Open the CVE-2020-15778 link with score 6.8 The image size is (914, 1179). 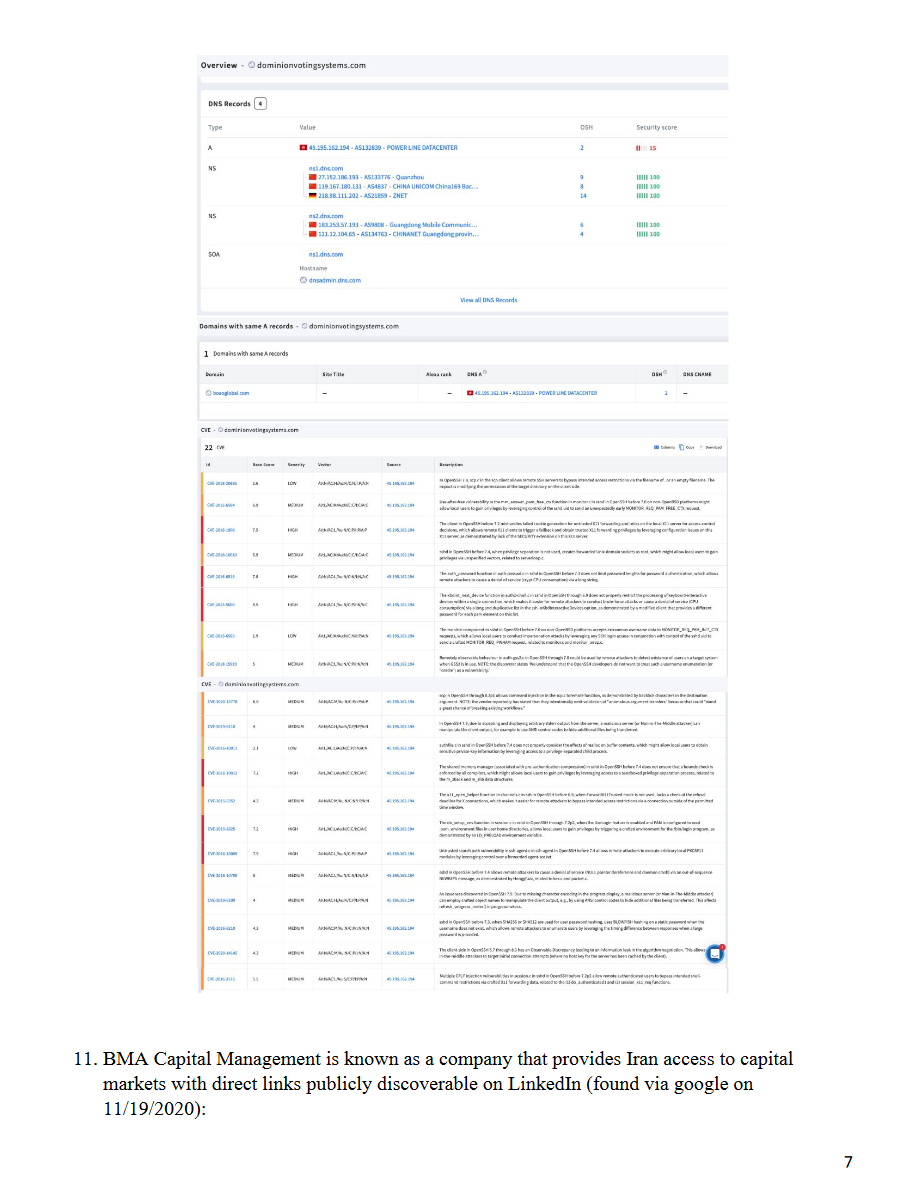tap(222, 702)
